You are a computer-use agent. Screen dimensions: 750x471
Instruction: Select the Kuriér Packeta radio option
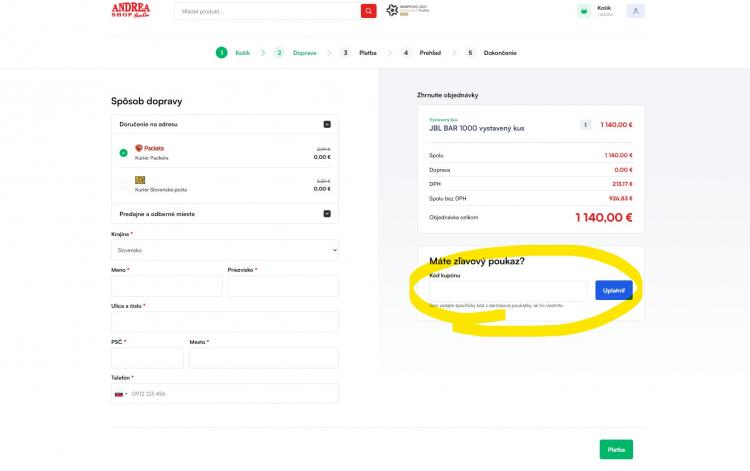[x=123, y=153]
